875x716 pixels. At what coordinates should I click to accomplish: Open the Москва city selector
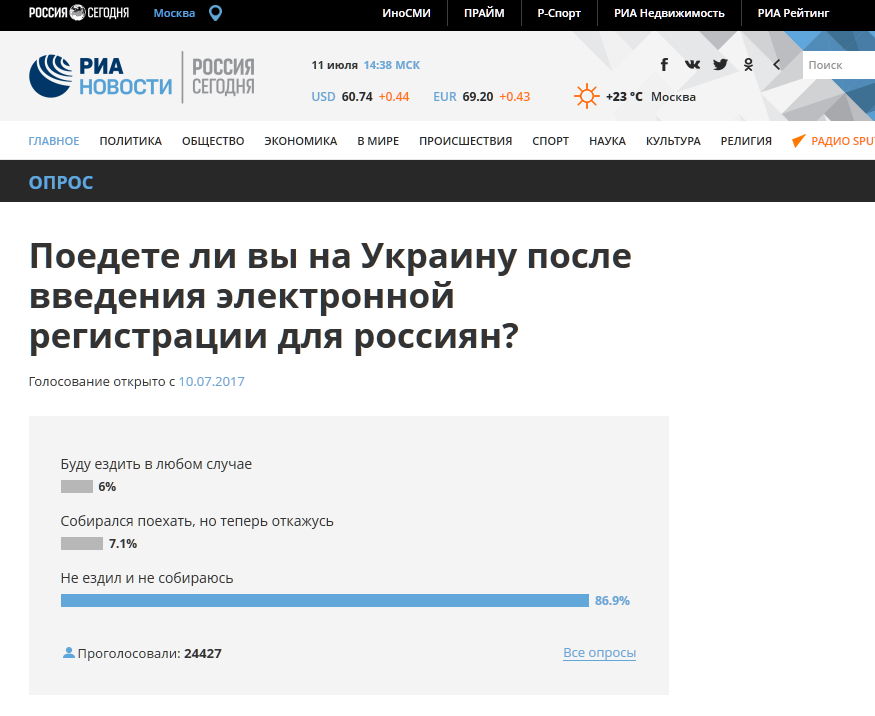pos(173,13)
